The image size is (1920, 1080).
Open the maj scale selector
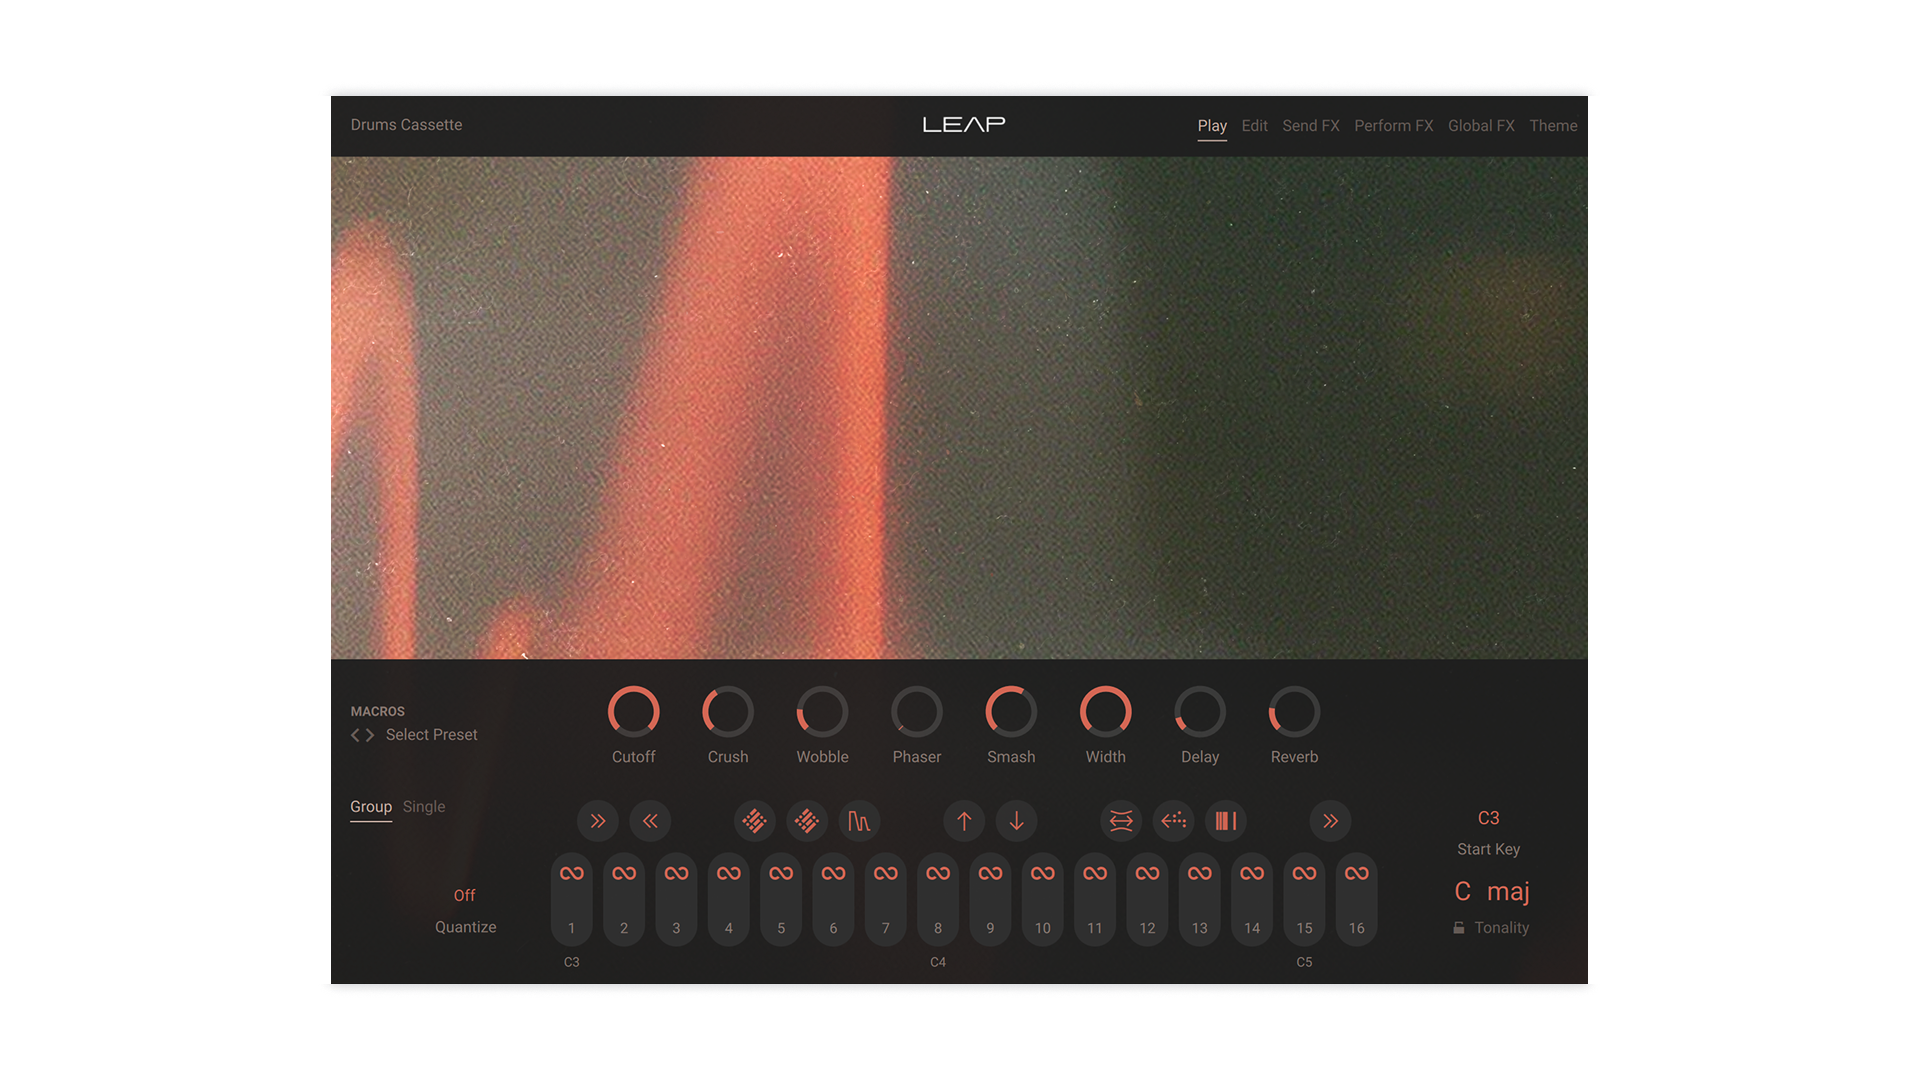tap(1509, 891)
